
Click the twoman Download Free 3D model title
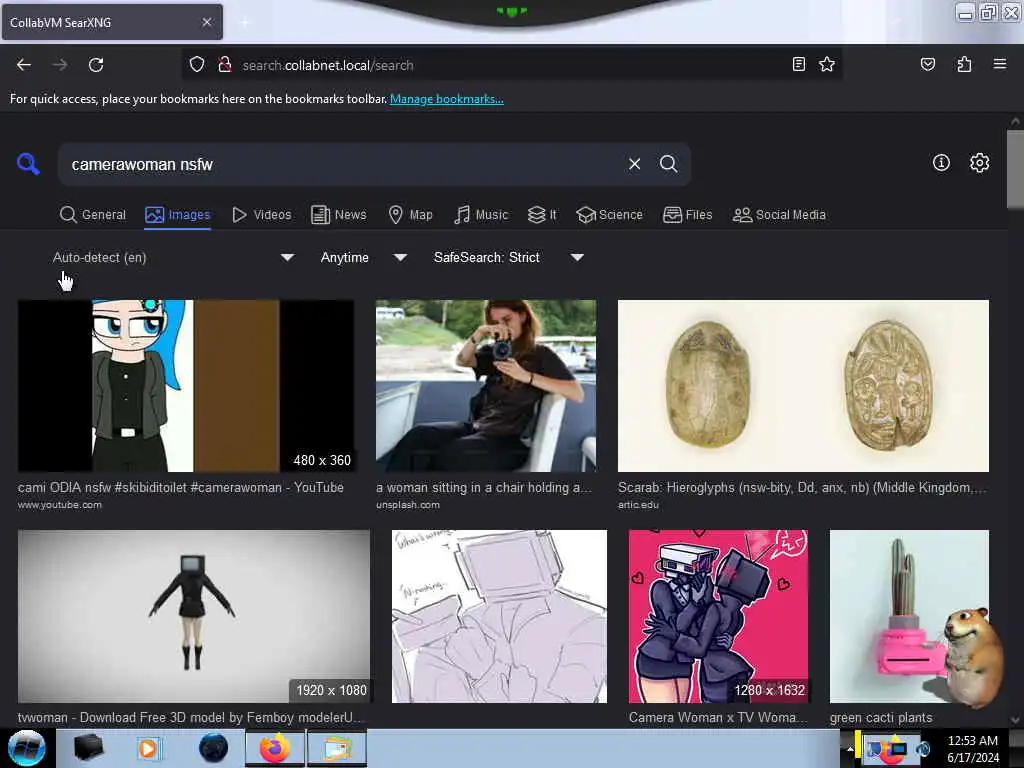point(190,717)
